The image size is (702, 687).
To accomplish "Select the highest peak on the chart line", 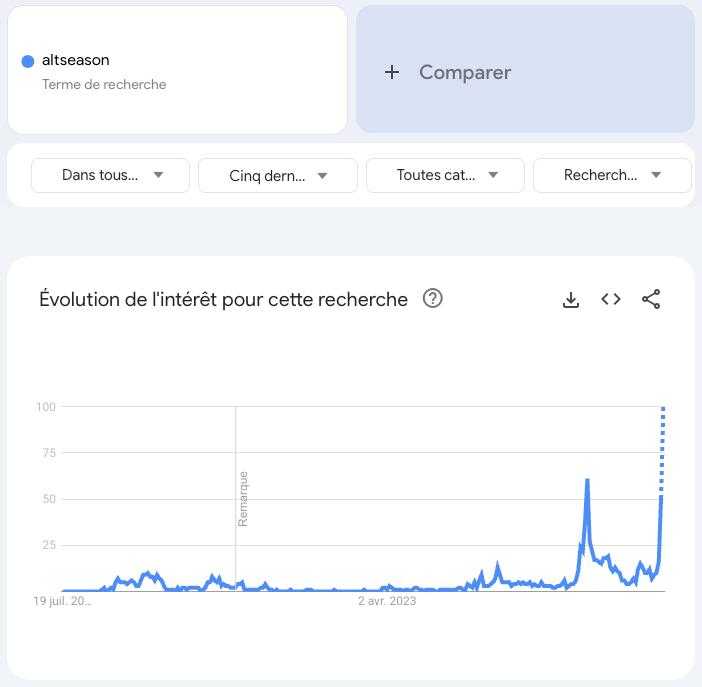I will click(x=587, y=481).
